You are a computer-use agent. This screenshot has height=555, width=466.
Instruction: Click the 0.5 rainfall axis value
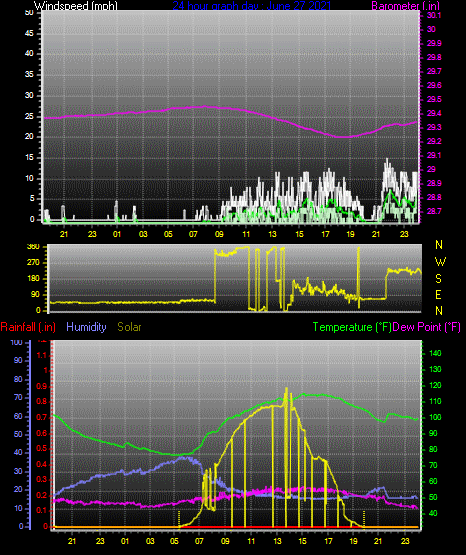[42, 448]
